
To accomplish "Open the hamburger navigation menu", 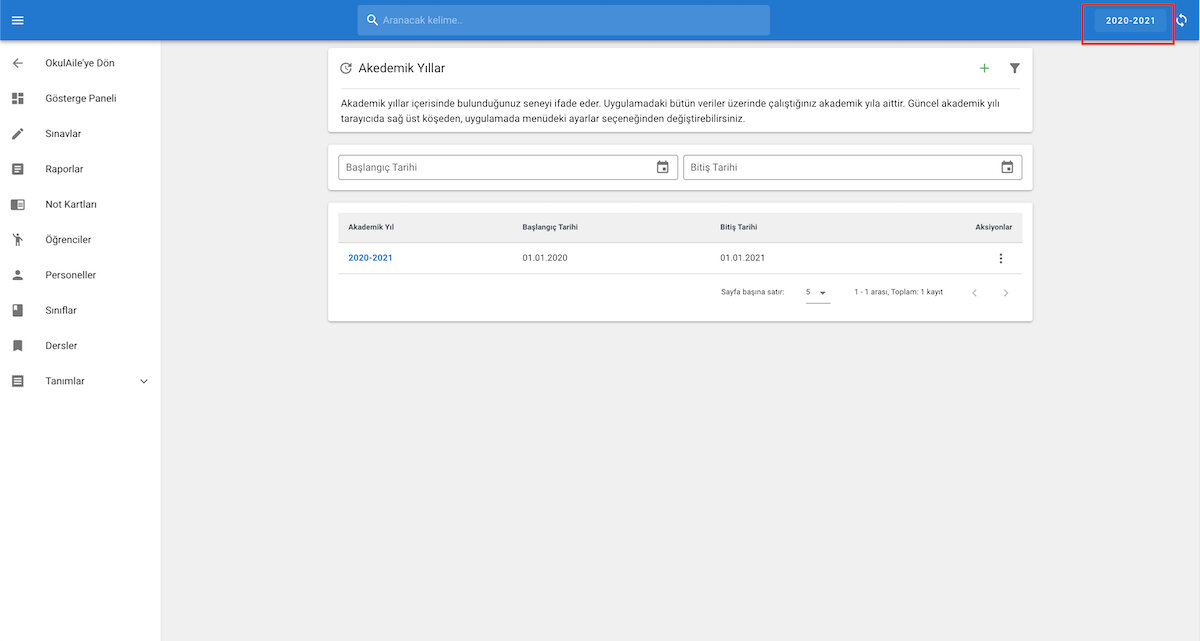I will click(17, 20).
